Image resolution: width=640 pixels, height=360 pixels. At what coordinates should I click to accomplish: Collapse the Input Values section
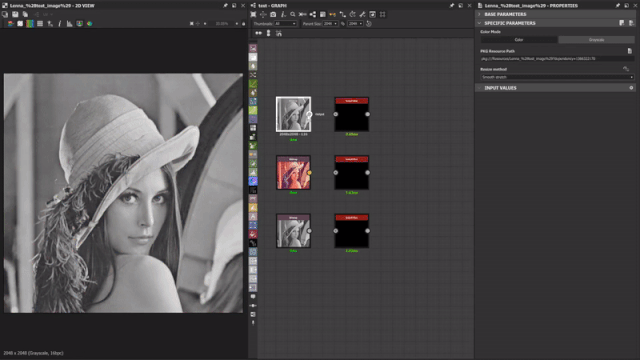click(479, 88)
